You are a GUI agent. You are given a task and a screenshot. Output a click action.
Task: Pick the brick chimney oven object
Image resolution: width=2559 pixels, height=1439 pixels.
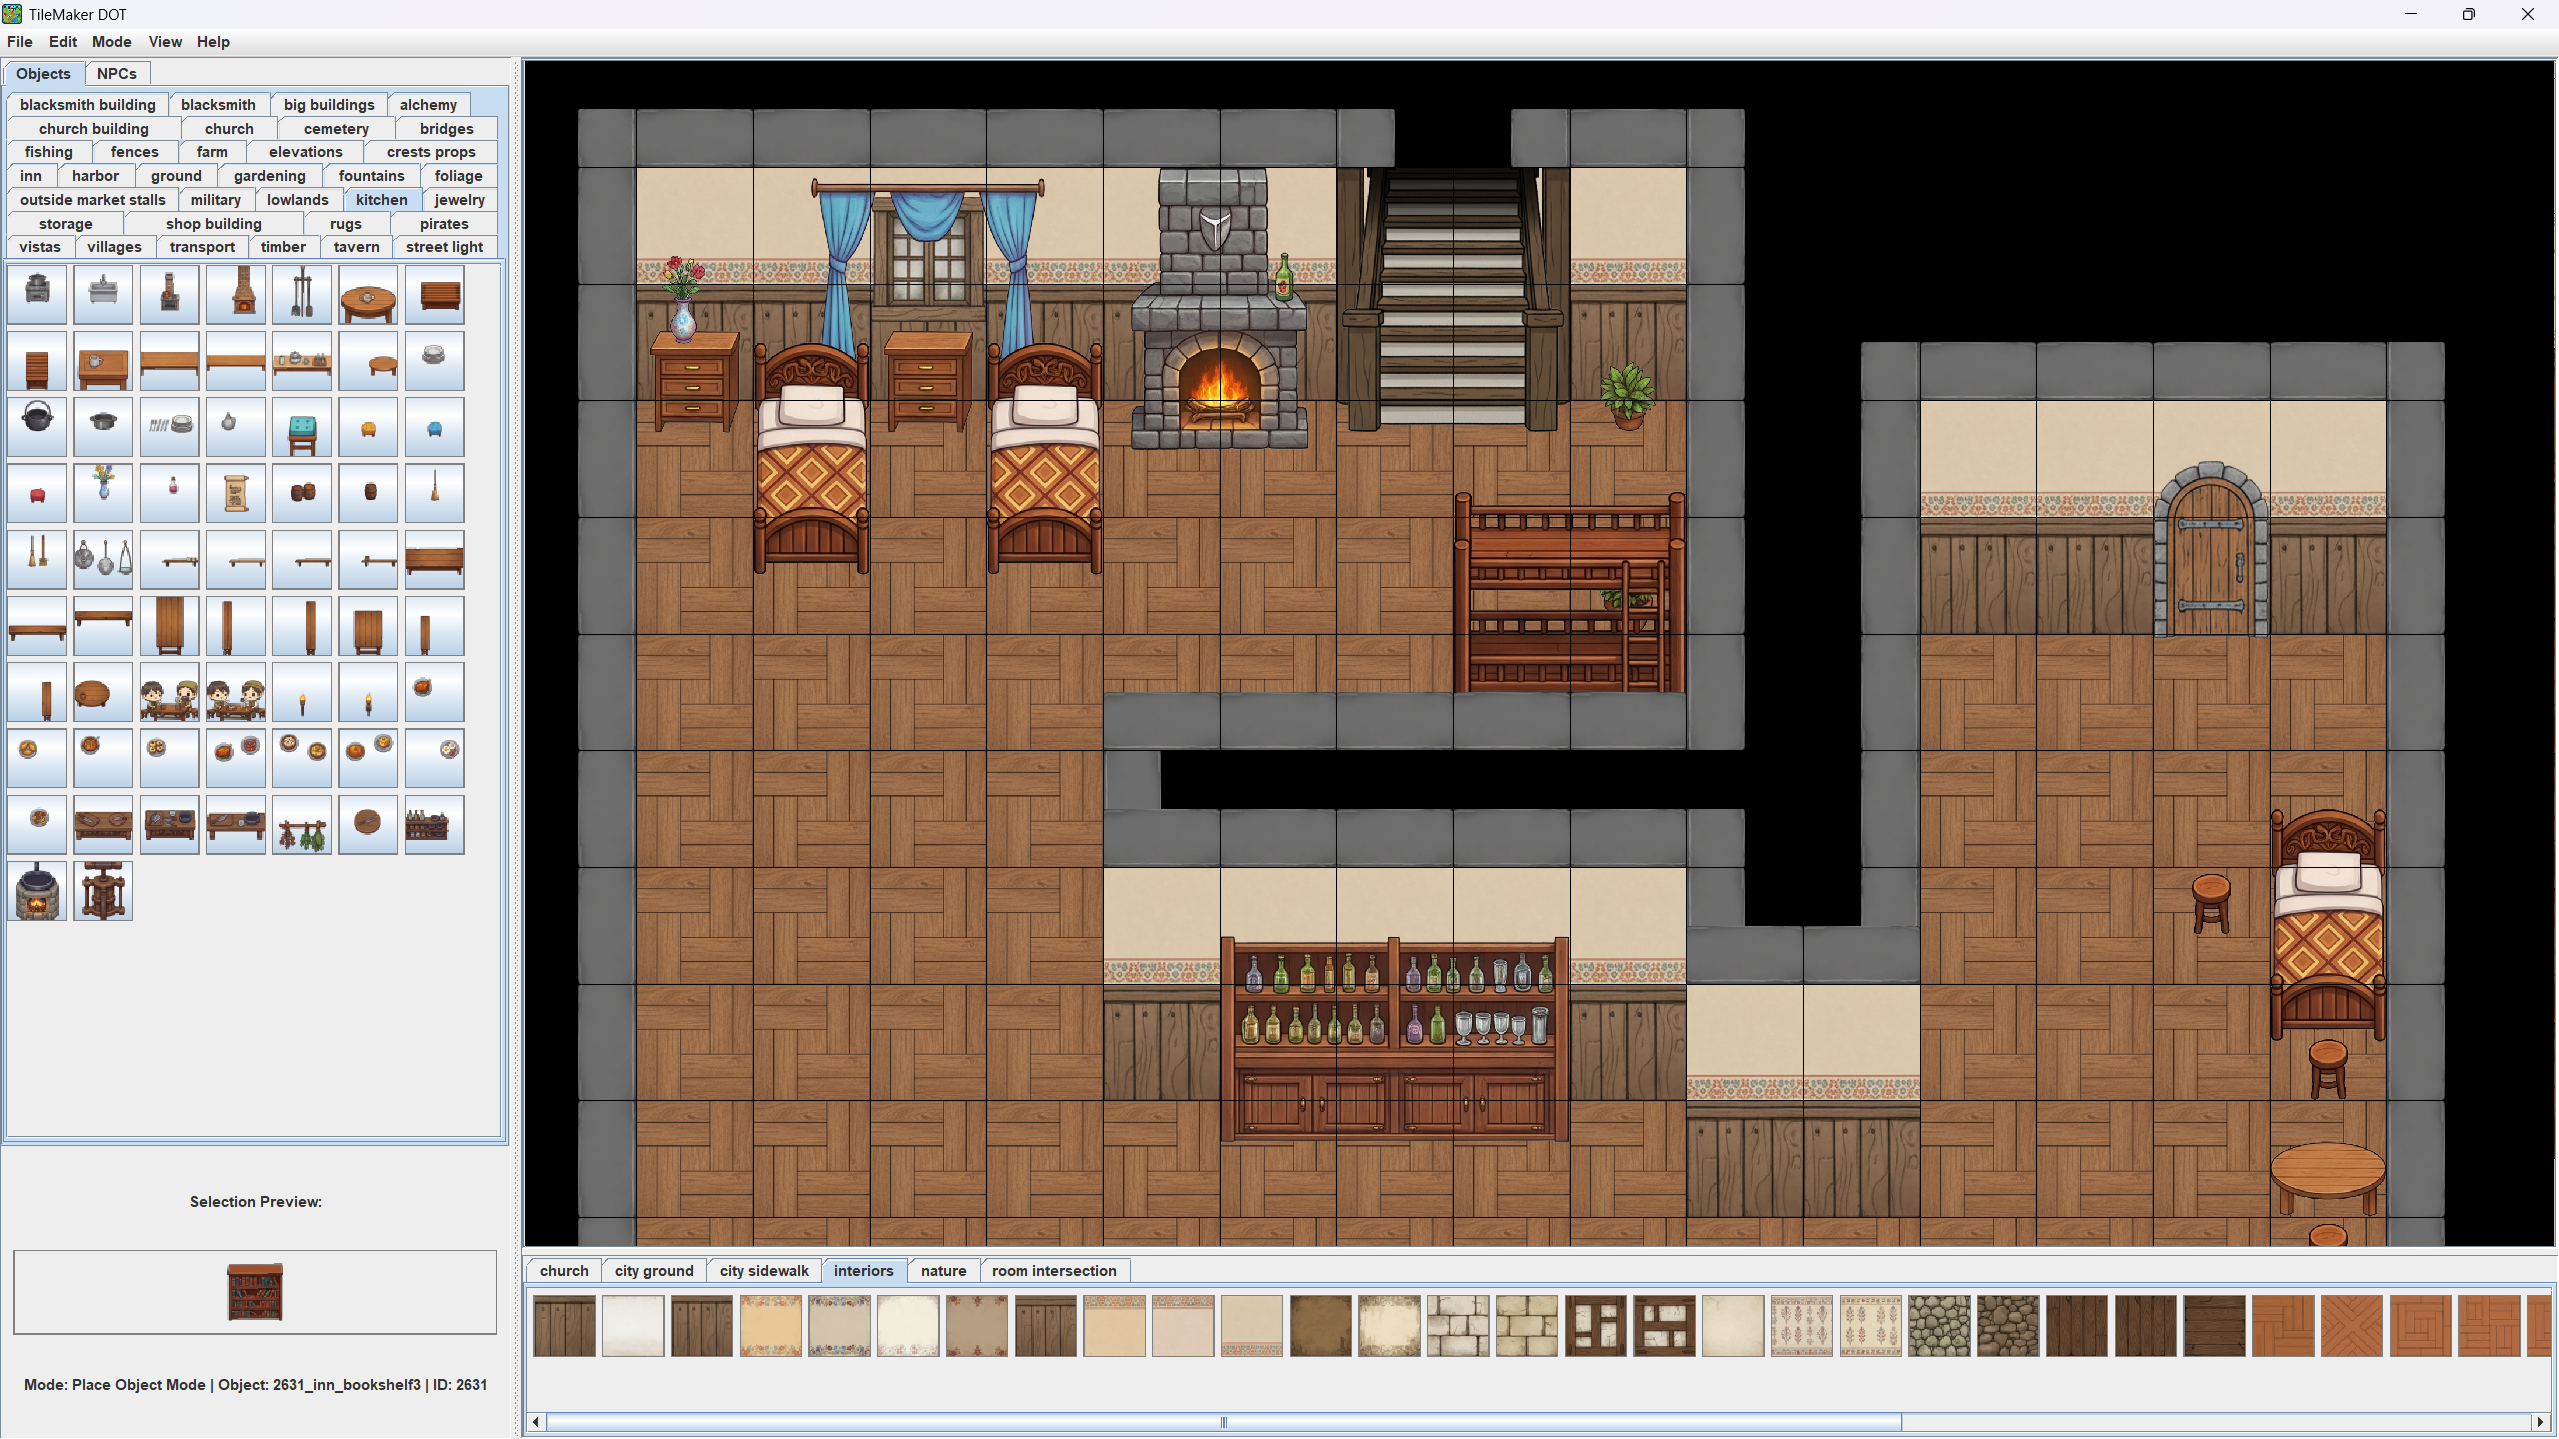click(236, 294)
